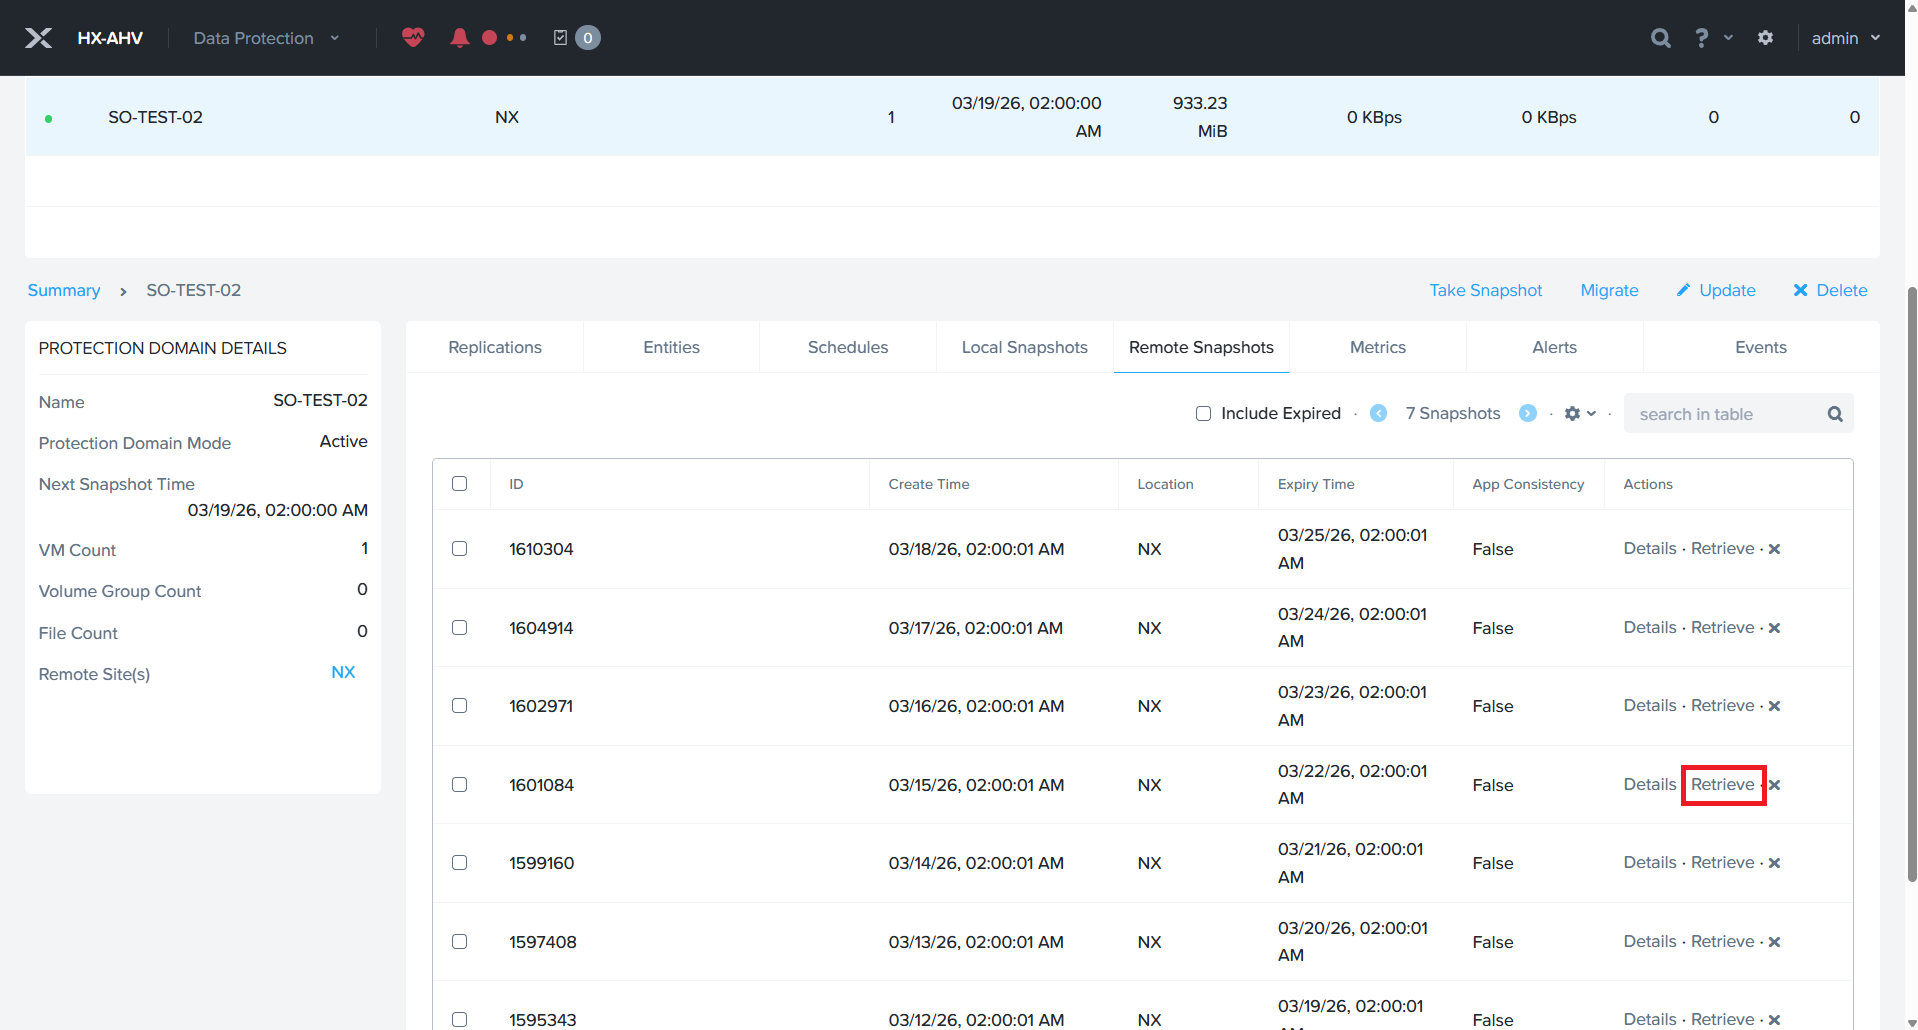This screenshot has width=1918, height=1030.
Task: Open the admin user dropdown
Action: [1845, 38]
